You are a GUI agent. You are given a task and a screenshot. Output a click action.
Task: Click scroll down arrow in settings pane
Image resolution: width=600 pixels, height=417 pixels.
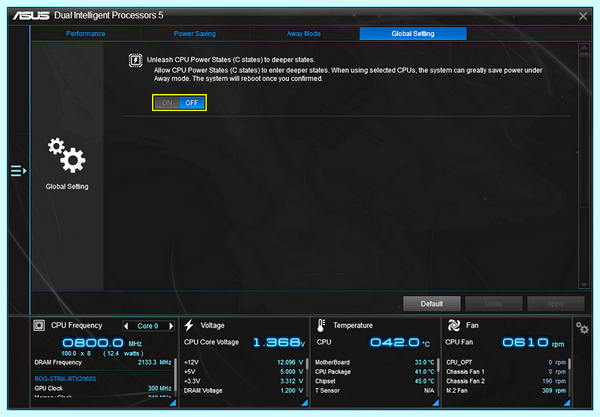pyautogui.click(x=584, y=285)
